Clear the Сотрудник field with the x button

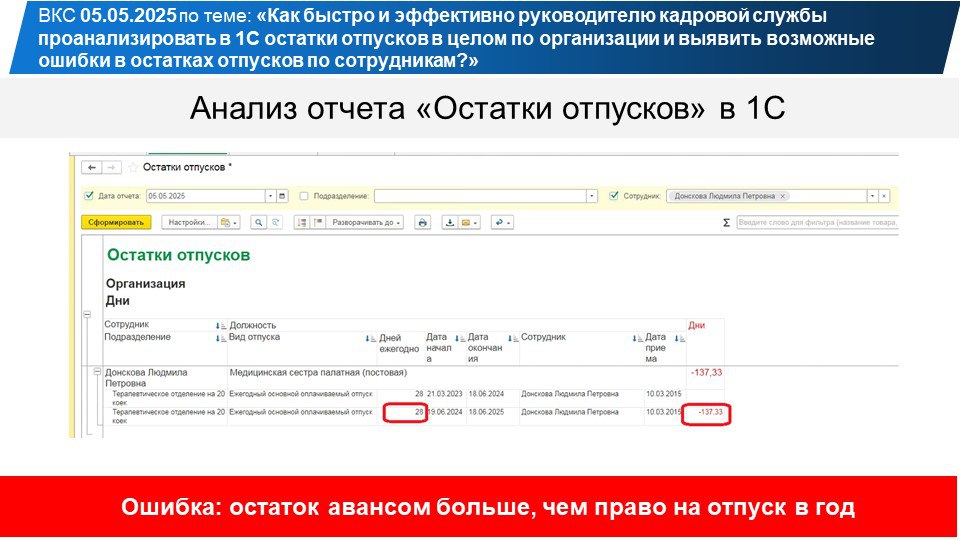click(x=883, y=196)
